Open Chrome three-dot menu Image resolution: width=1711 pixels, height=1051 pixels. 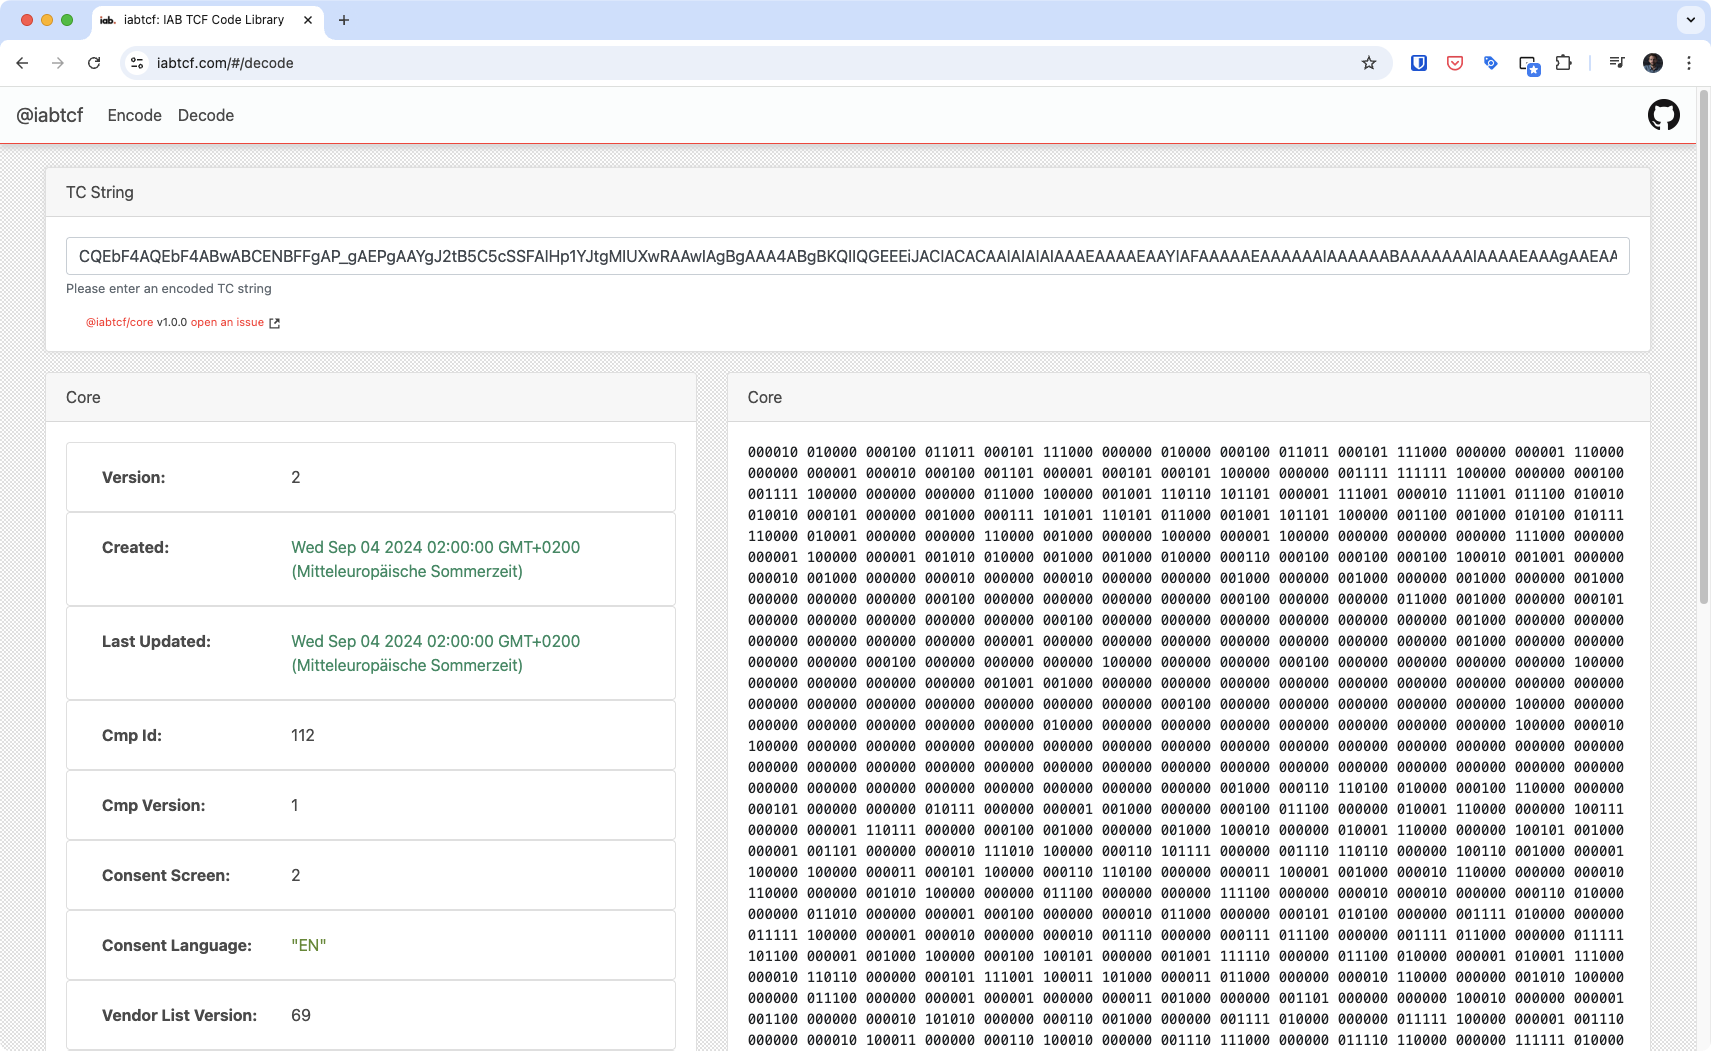pyautogui.click(x=1689, y=63)
